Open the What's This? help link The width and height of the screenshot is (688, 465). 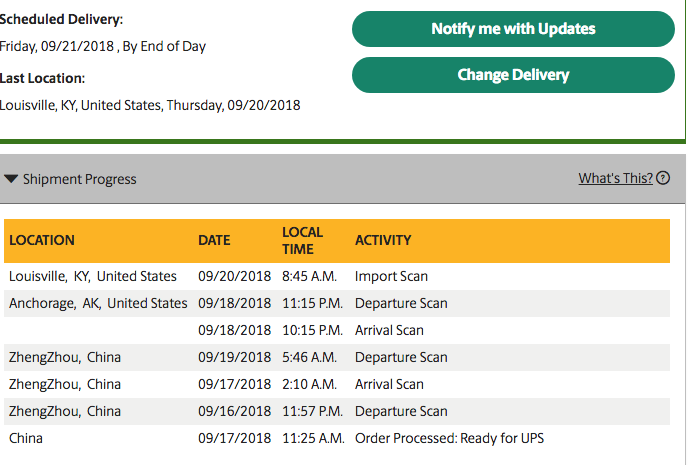(x=615, y=179)
